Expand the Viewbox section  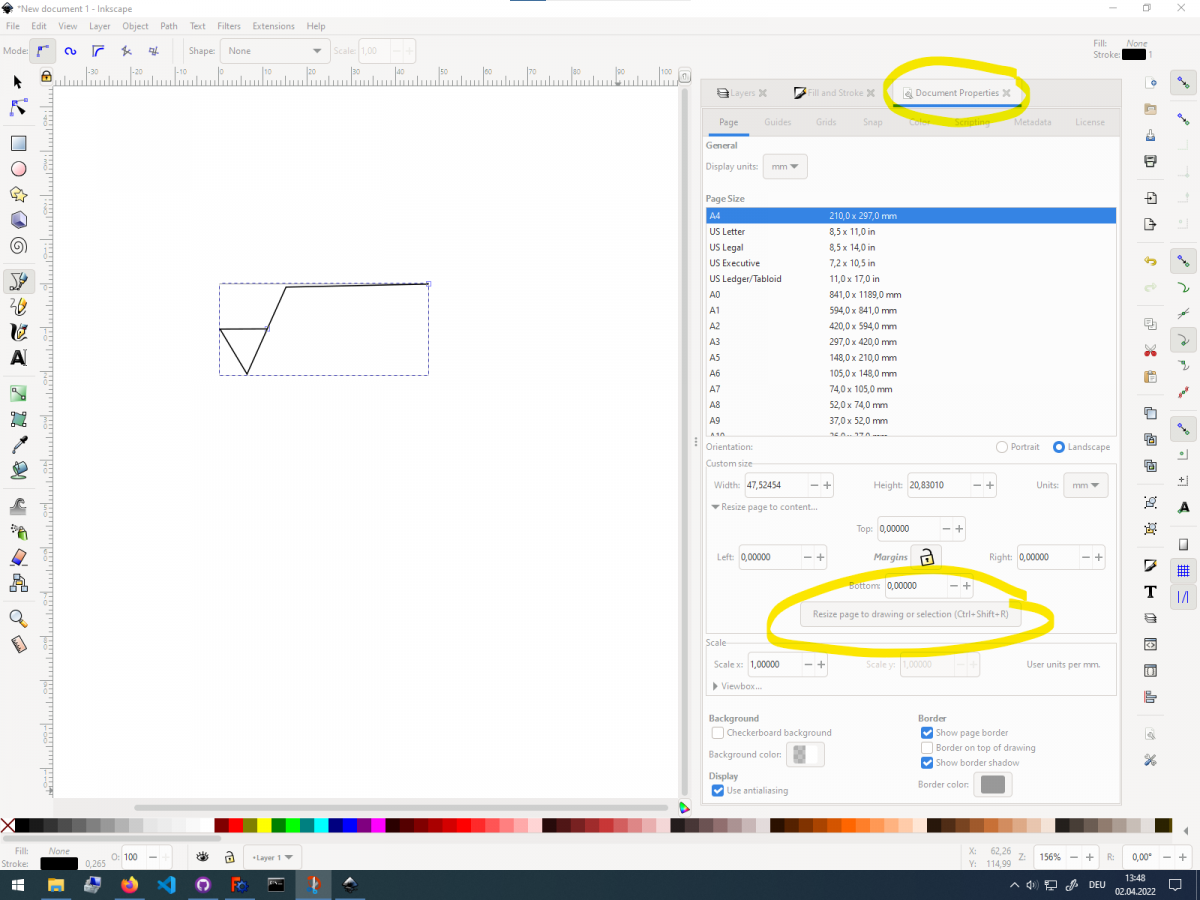click(737, 686)
